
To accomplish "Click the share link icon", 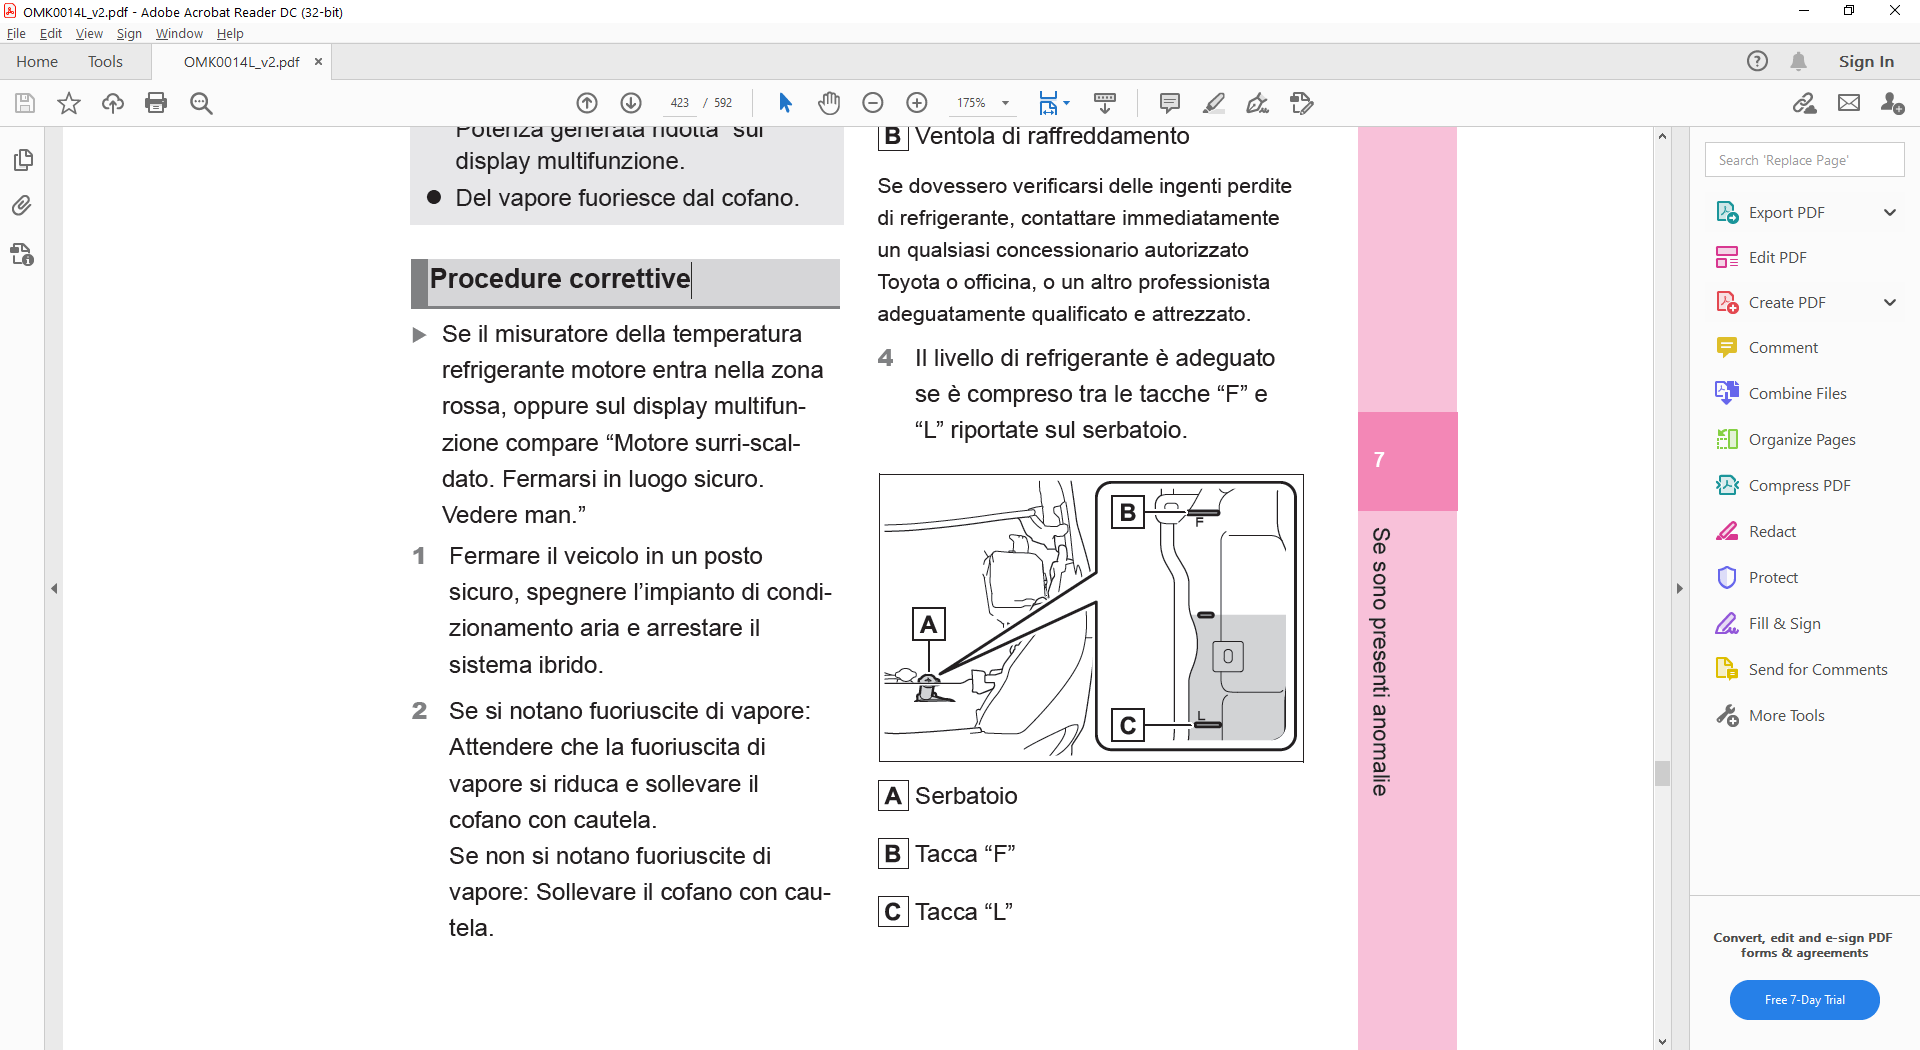I will (1805, 103).
